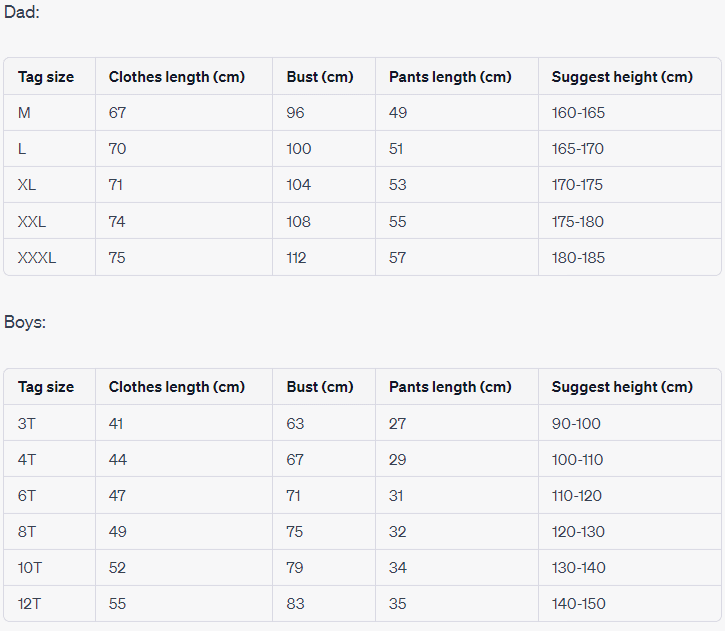Click the 180-185 suggested height cell

pyautogui.click(x=578, y=258)
